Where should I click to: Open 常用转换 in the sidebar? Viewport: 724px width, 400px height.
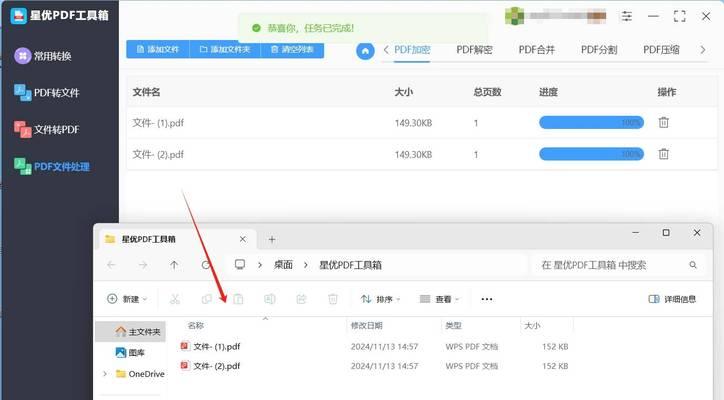[x=42, y=56]
